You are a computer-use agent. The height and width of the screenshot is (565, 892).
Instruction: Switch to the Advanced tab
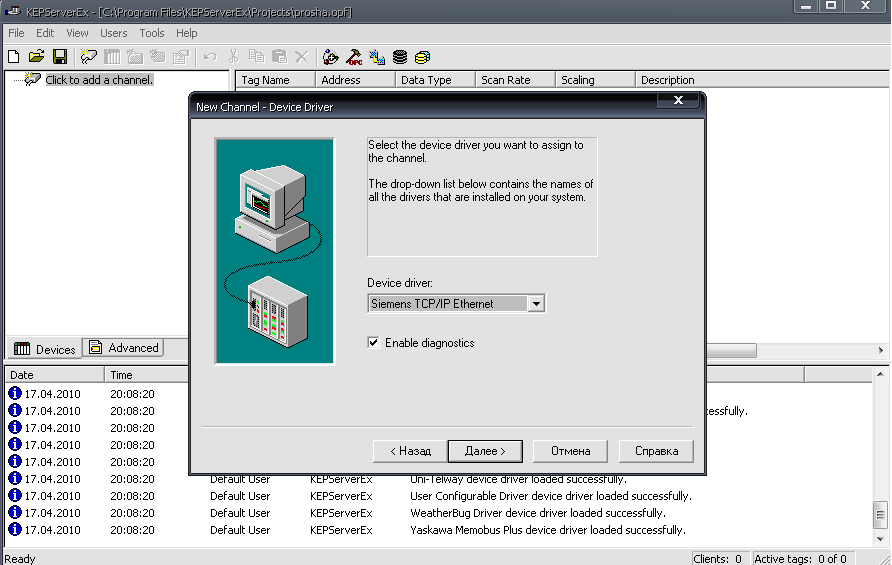click(124, 348)
